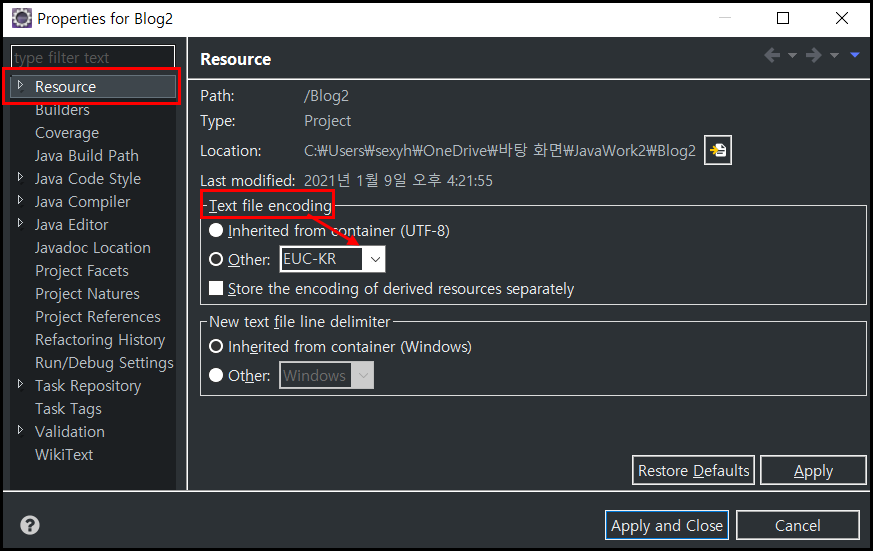Select Java Code Style in tree
The image size is (873, 551).
point(87,179)
